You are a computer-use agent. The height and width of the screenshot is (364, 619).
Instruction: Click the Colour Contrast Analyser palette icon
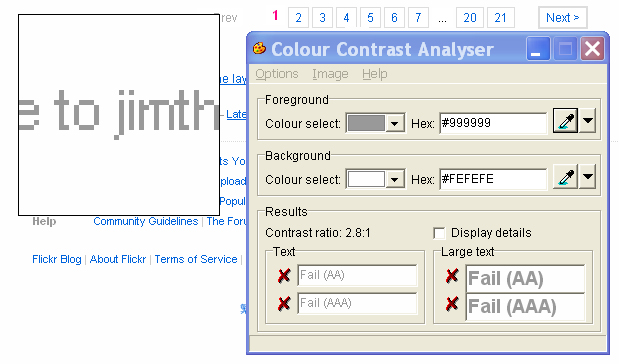pyautogui.click(x=259, y=49)
